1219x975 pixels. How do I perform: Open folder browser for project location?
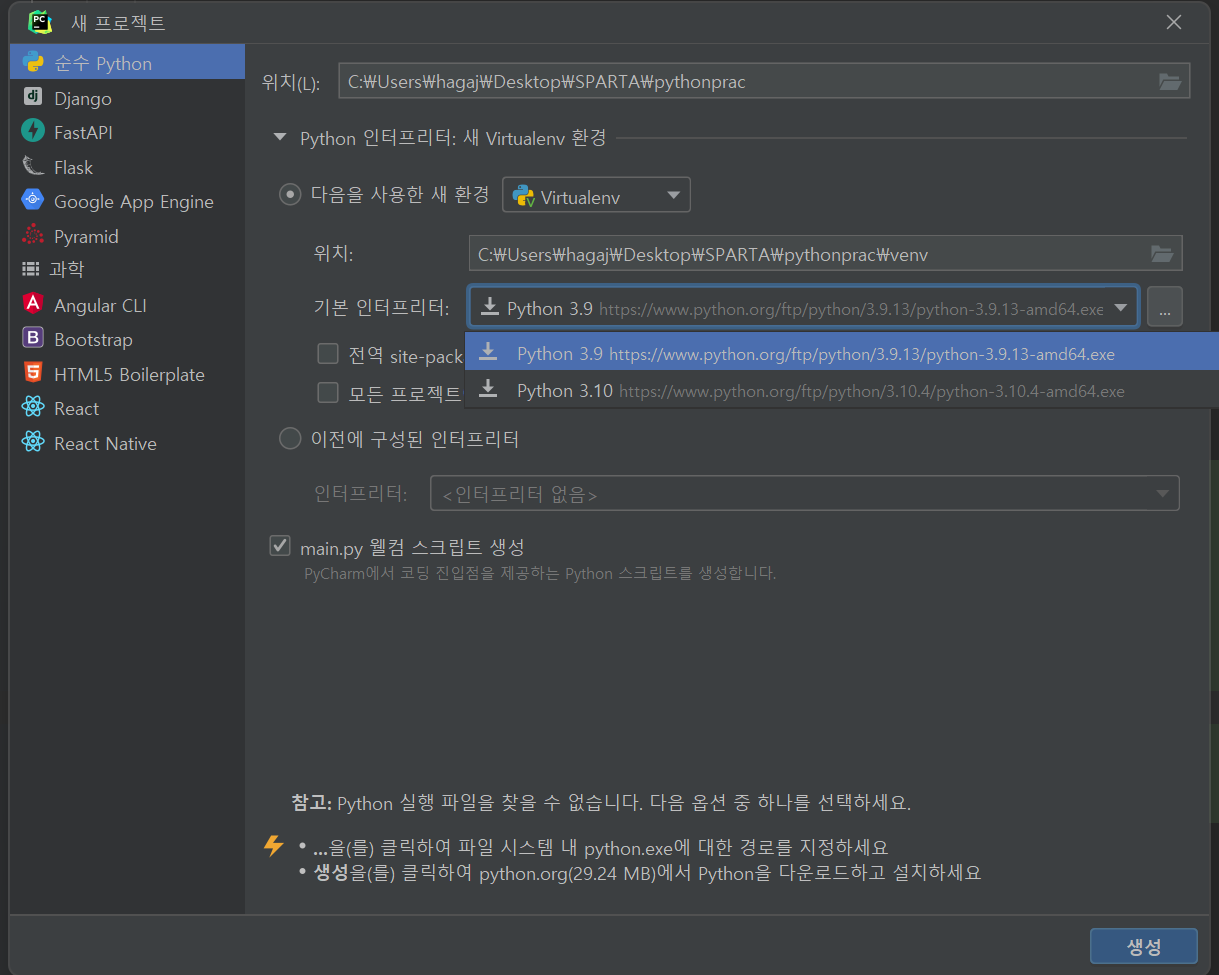click(x=1170, y=82)
